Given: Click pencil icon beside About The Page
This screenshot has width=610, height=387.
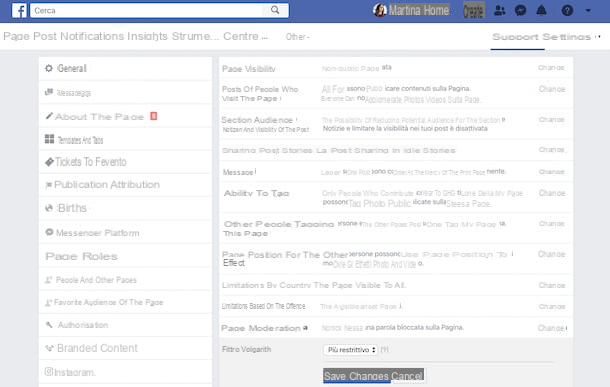Looking at the screenshot, I should click(49, 116).
